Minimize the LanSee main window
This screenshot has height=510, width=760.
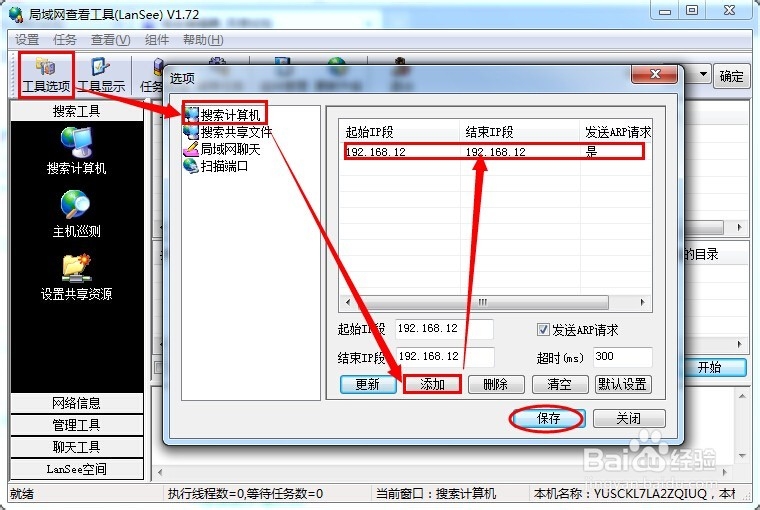coord(665,11)
